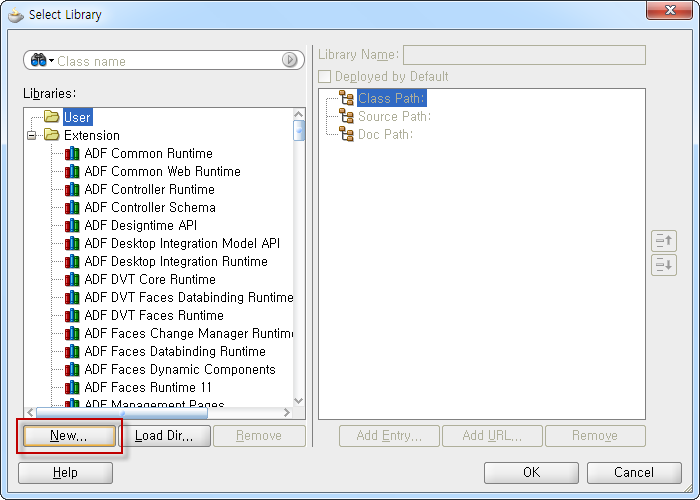Screen dimensions: 700x500
Task: Toggle Deployed by Default checkbox
Action: 325,76
